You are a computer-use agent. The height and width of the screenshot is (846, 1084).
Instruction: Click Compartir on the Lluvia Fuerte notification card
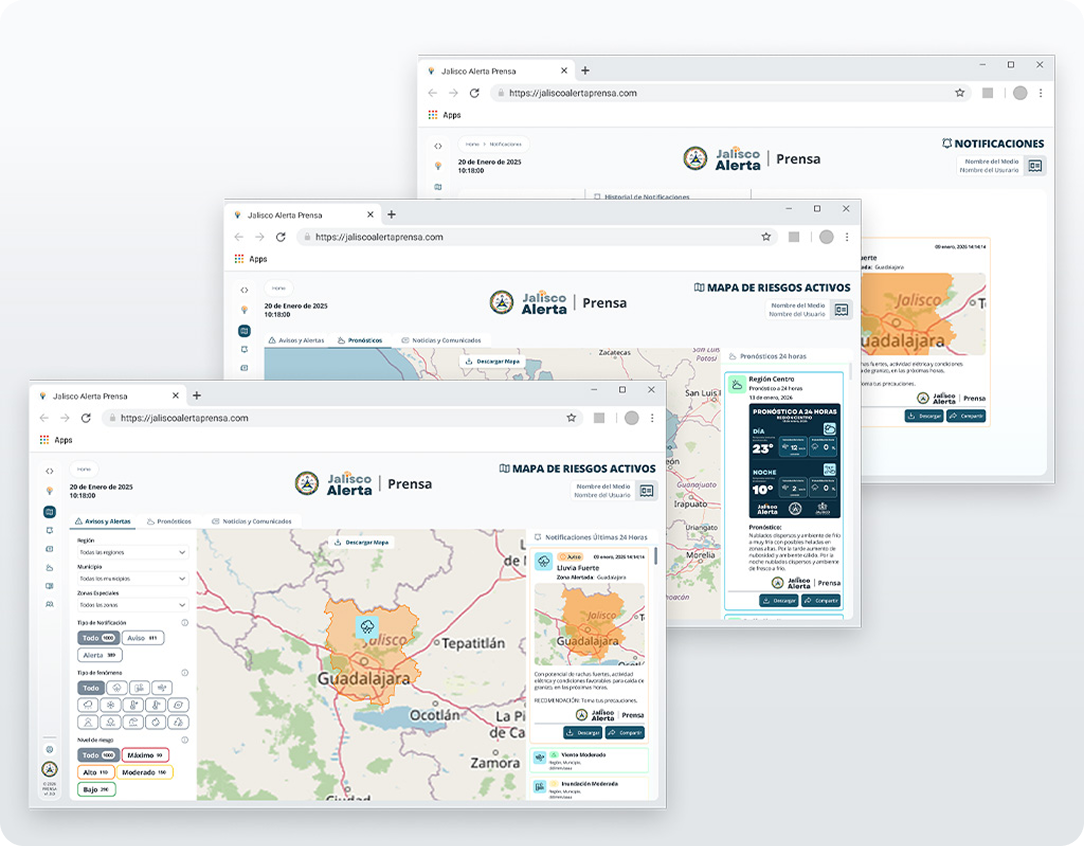click(x=625, y=733)
